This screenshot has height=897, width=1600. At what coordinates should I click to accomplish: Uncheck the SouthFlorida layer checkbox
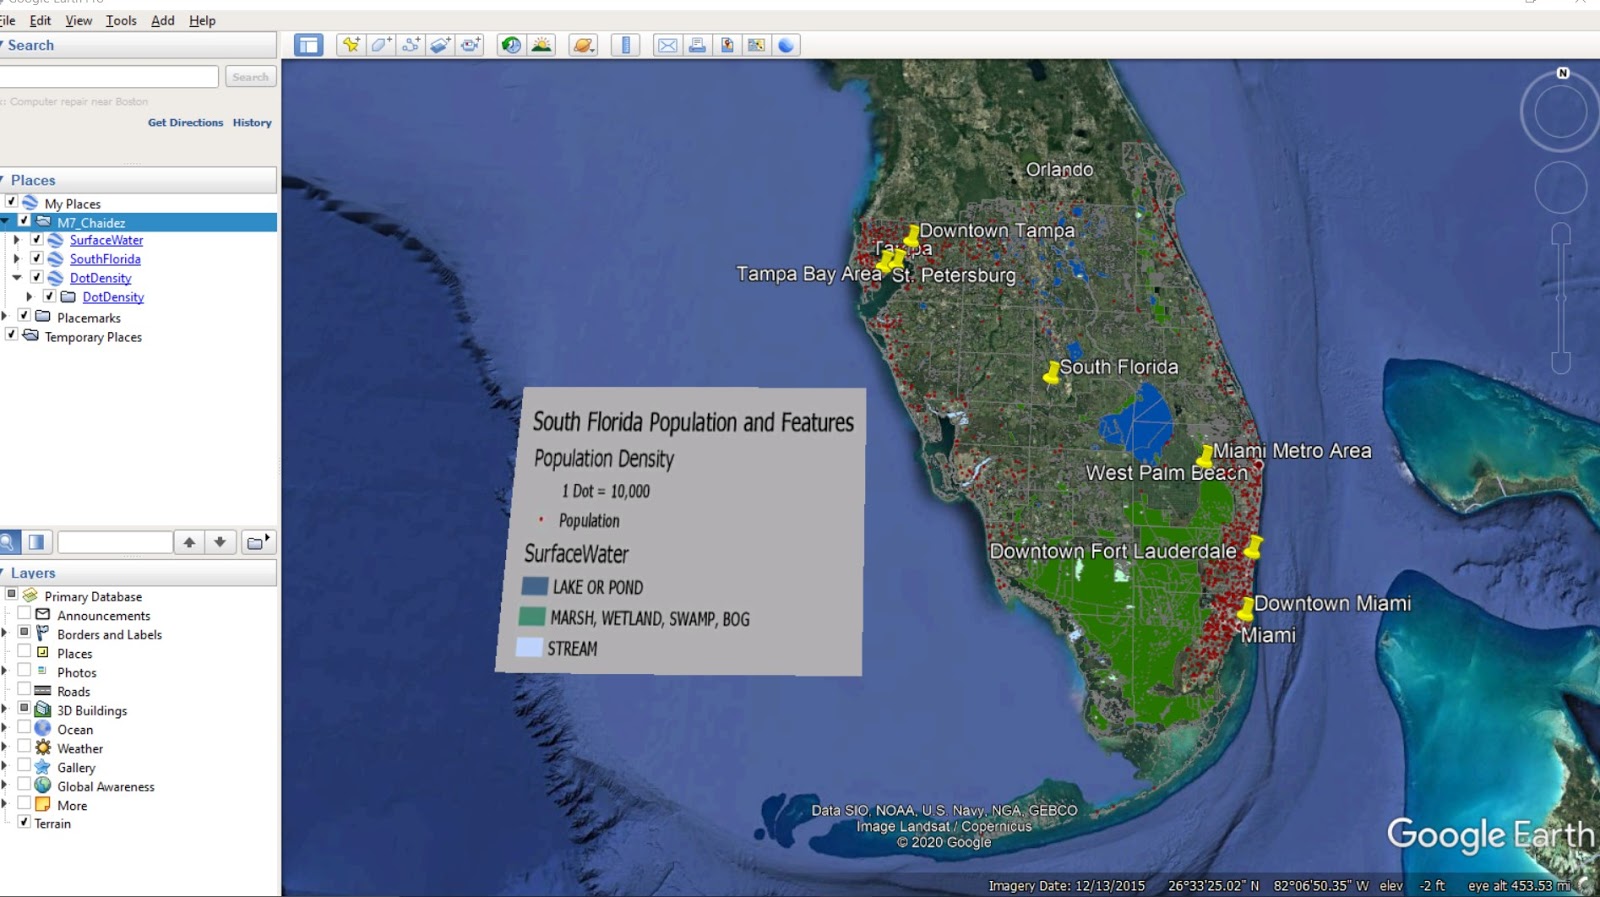[36, 258]
